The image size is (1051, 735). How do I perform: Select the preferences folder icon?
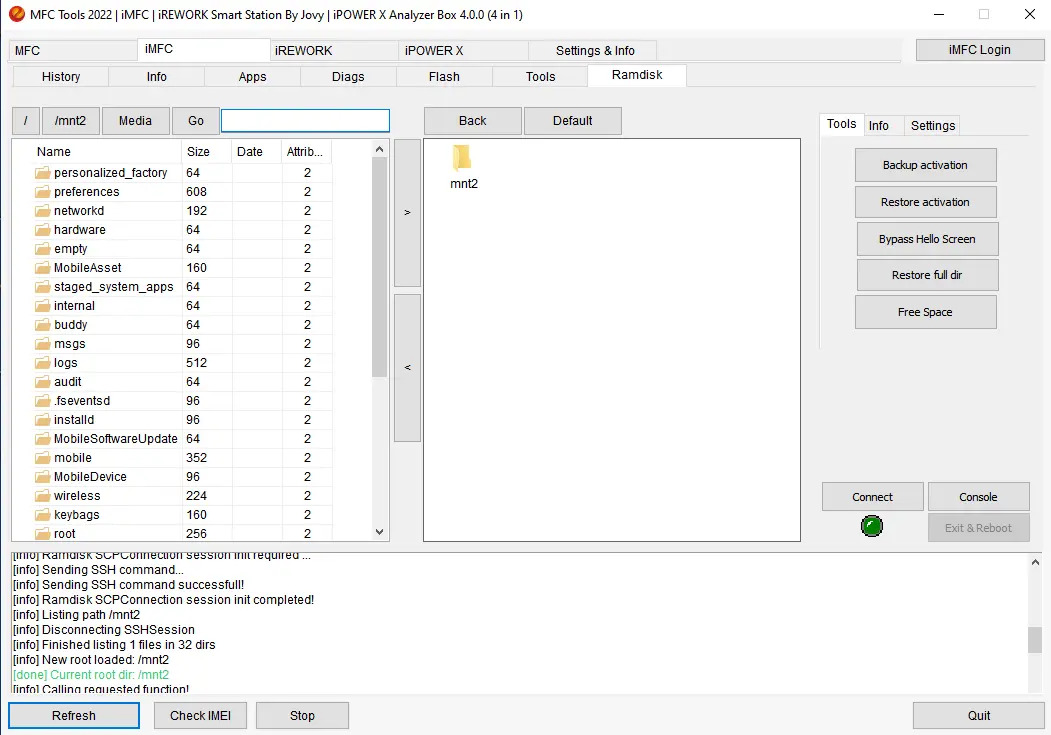[43, 192]
